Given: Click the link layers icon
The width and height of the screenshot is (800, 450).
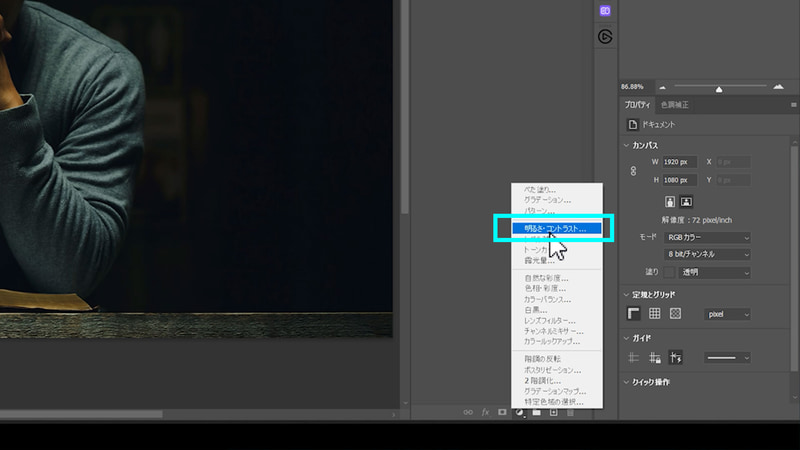Looking at the screenshot, I should [468, 412].
